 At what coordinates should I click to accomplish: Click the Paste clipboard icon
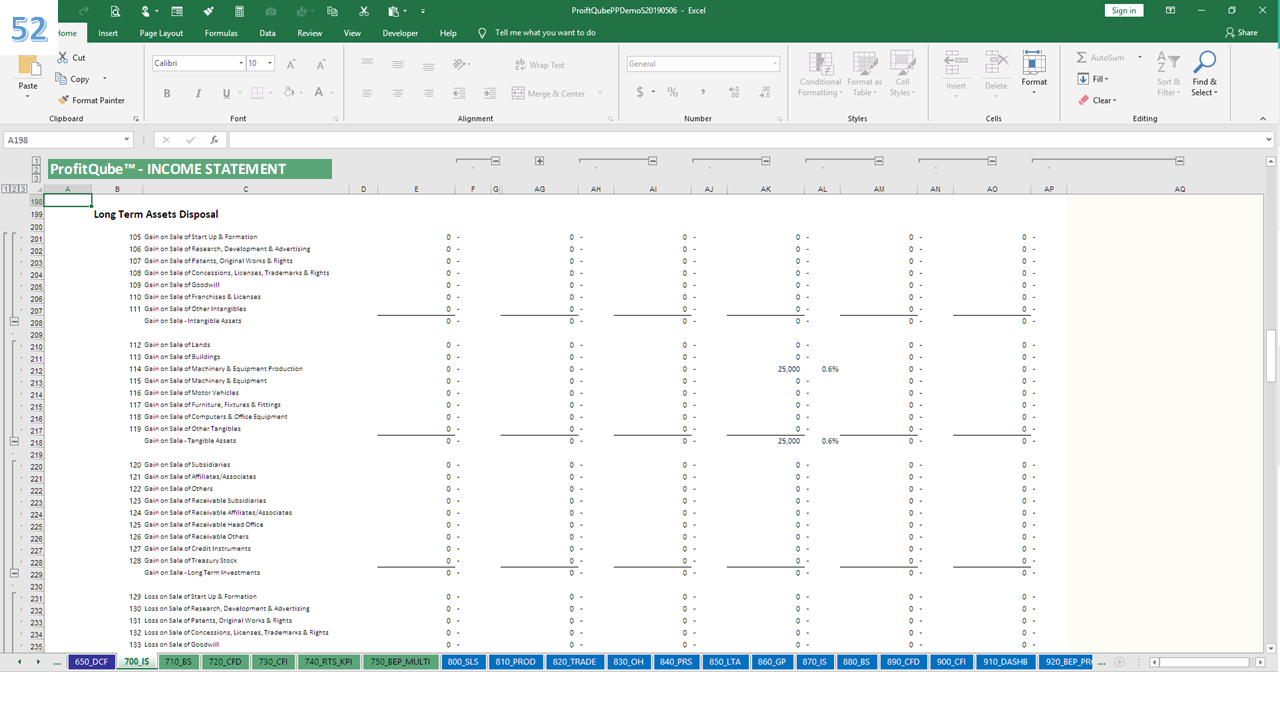click(x=28, y=68)
